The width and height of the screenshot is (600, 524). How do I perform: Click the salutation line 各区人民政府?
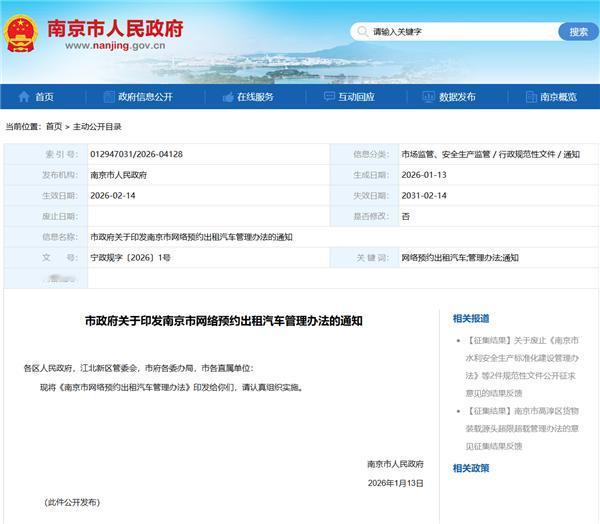click(139, 368)
